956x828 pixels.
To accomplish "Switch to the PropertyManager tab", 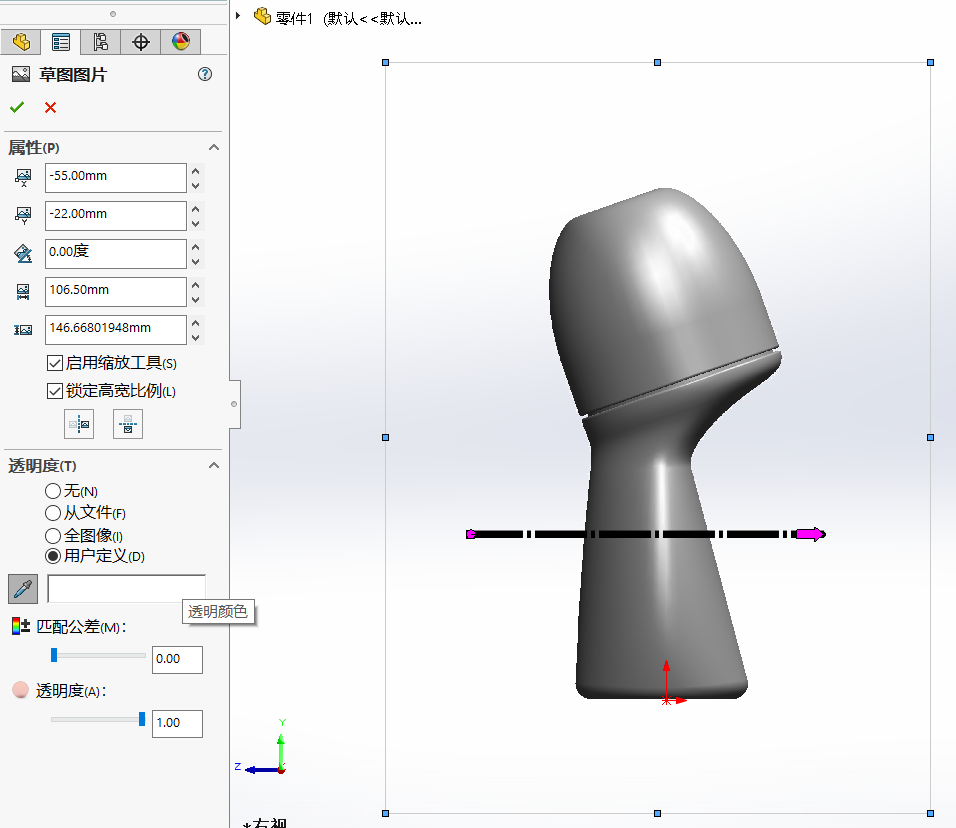I will pyautogui.click(x=61, y=42).
